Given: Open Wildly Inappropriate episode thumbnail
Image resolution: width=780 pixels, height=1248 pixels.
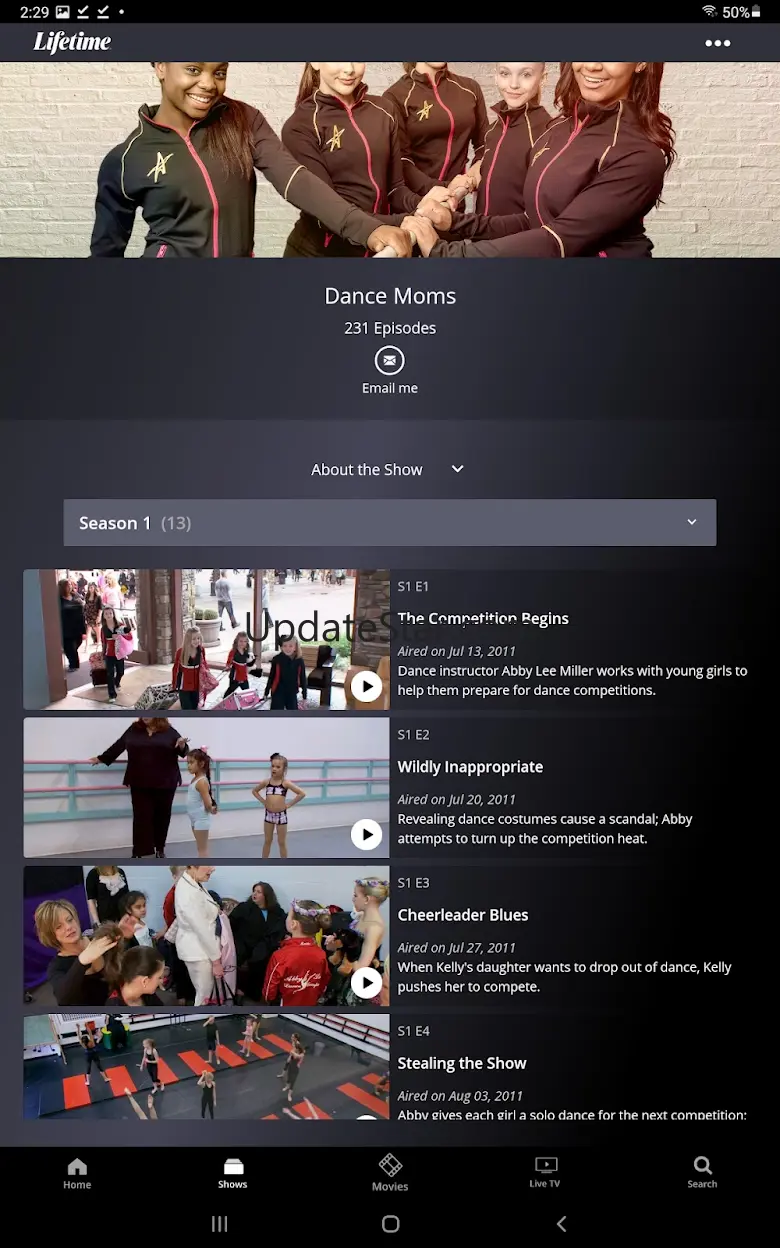Looking at the screenshot, I should (x=207, y=788).
